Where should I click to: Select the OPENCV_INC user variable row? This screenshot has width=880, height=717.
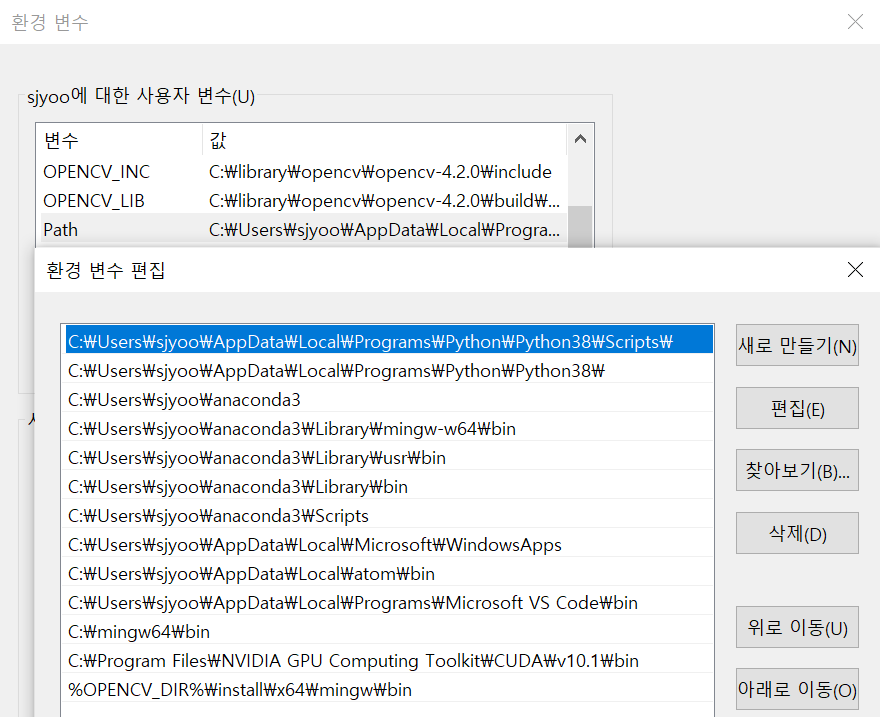pyautogui.click(x=304, y=171)
